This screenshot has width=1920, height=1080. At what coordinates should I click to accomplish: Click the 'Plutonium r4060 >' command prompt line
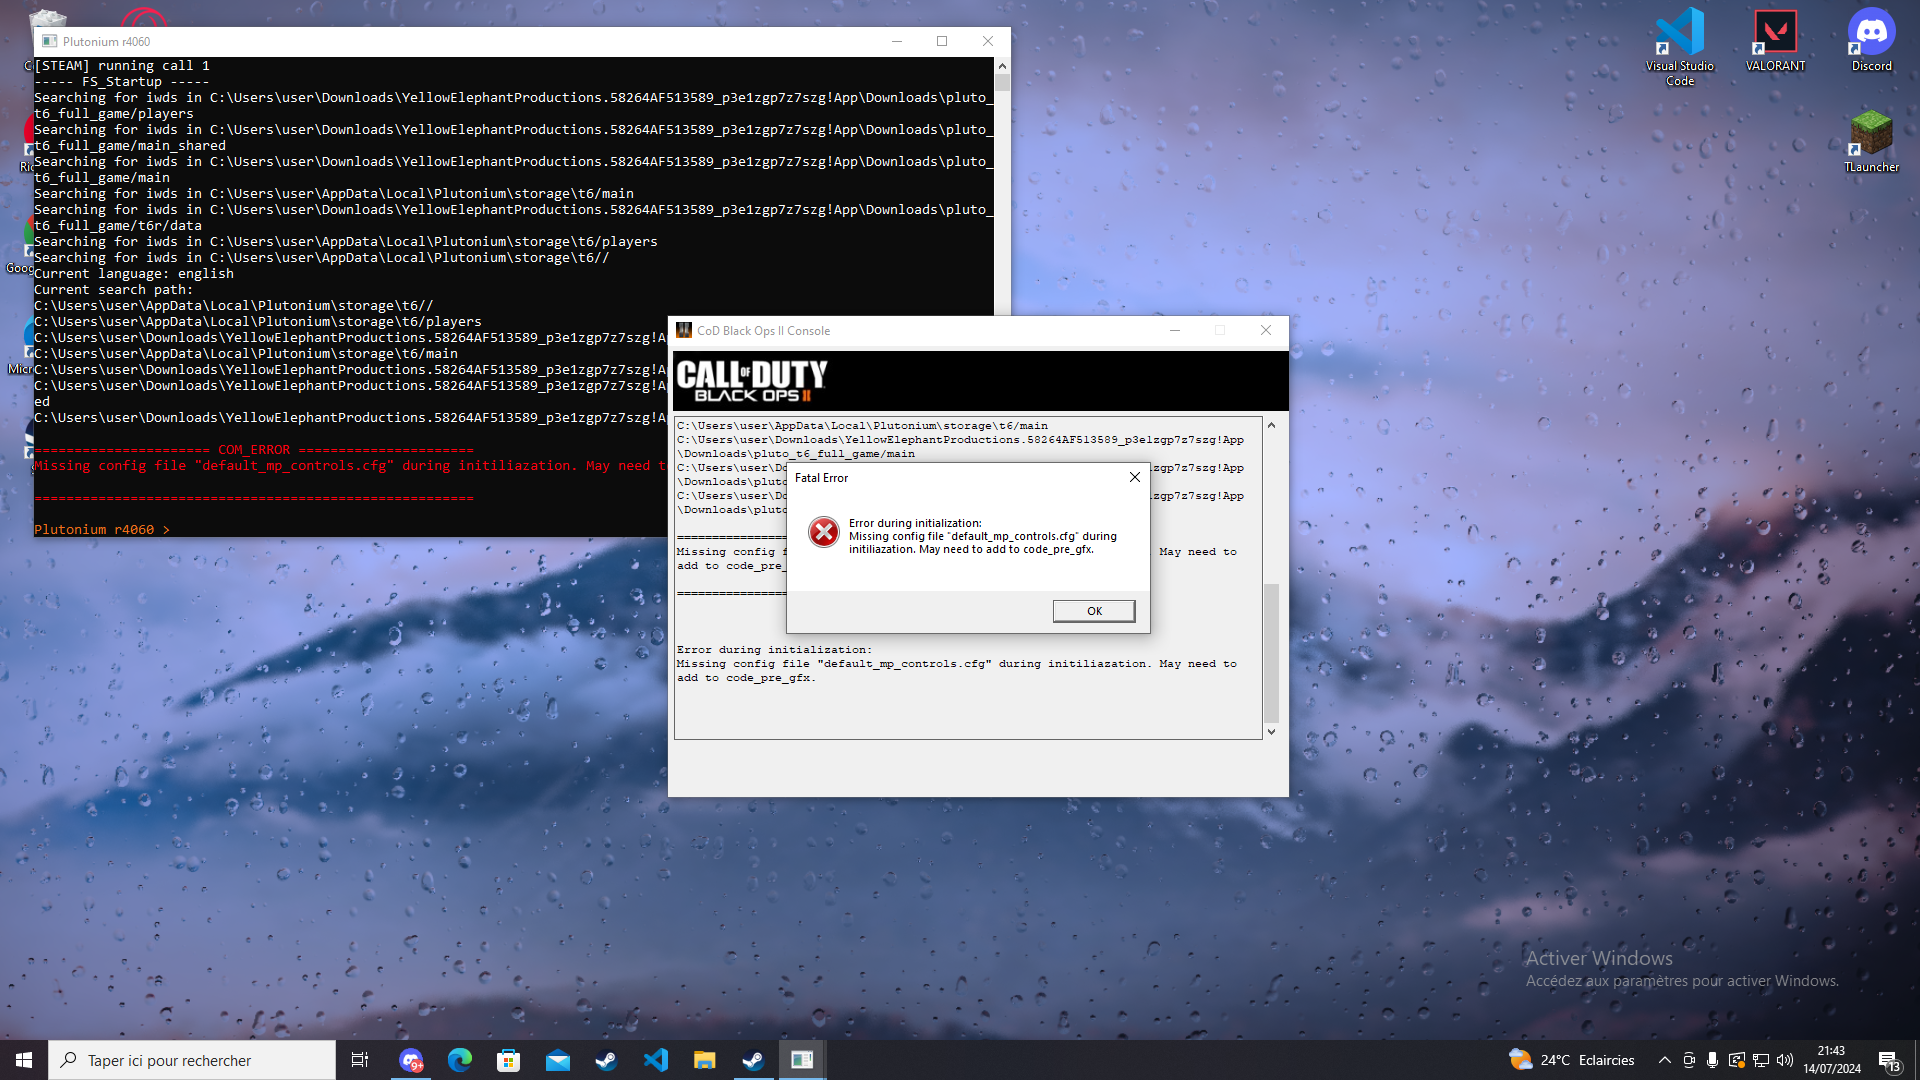click(x=102, y=529)
